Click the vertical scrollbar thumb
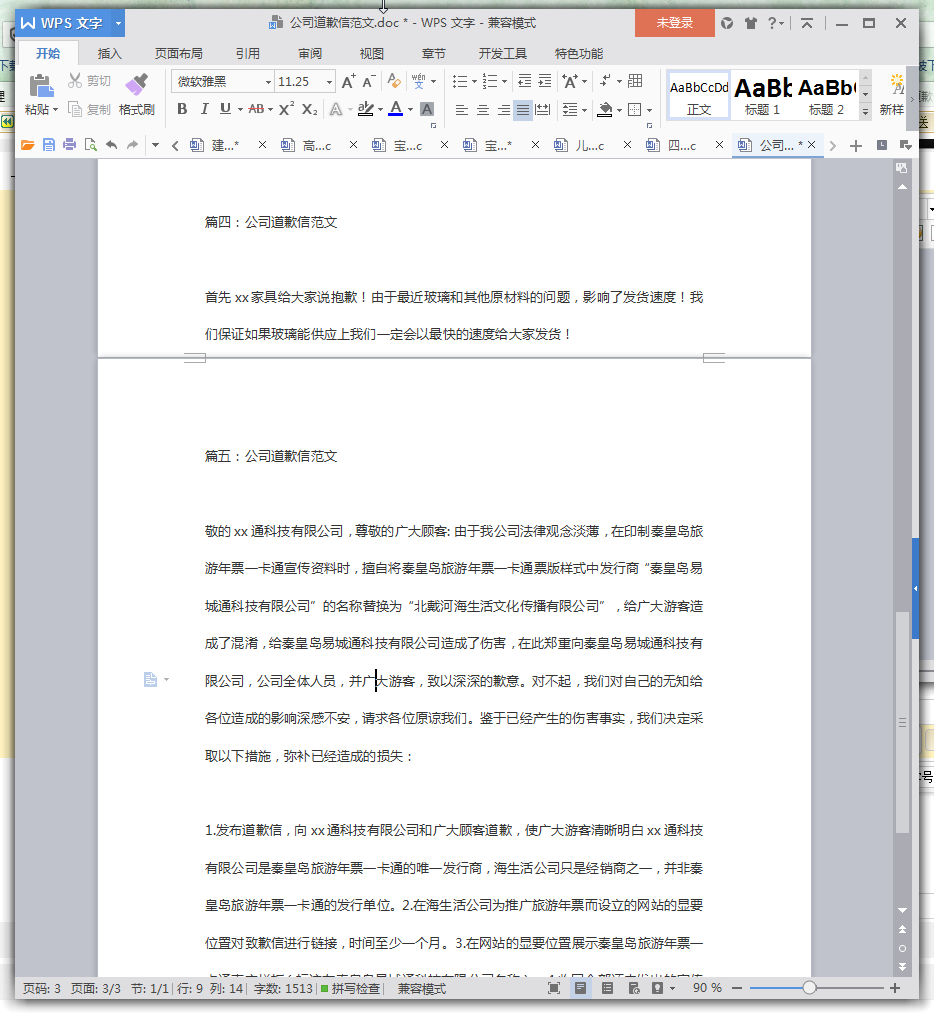Image resolution: width=934 pixels, height=1014 pixels. [x=902, y=722]
